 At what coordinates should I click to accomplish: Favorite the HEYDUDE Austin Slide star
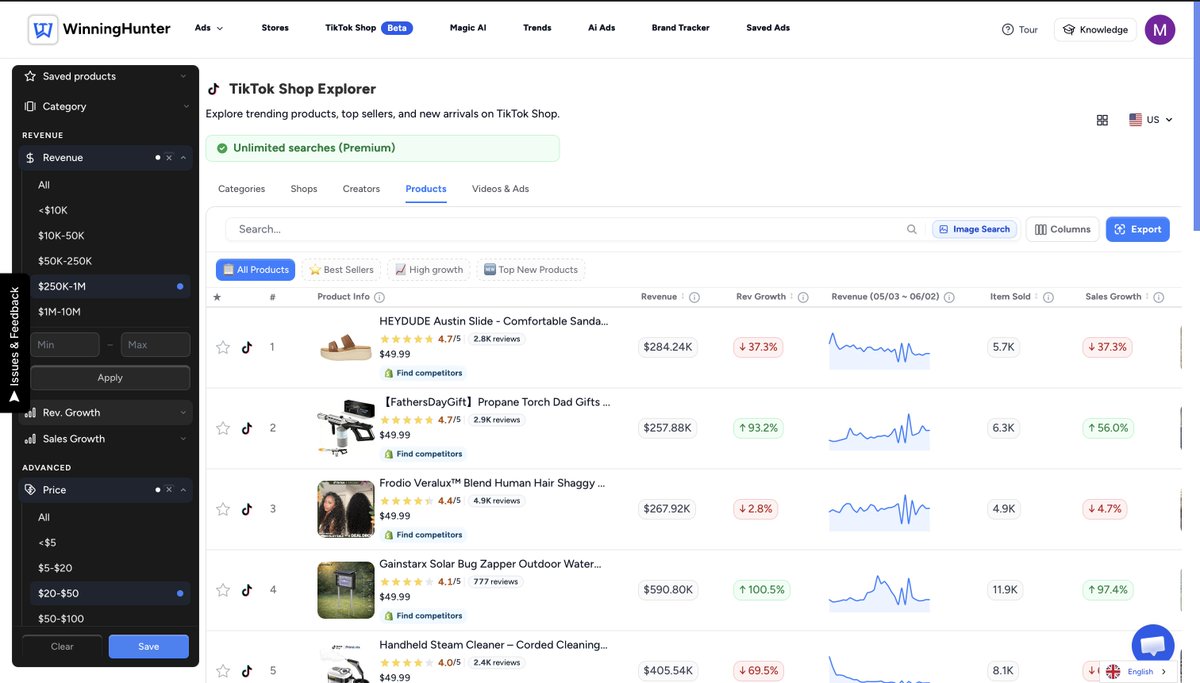coord(223,347)
